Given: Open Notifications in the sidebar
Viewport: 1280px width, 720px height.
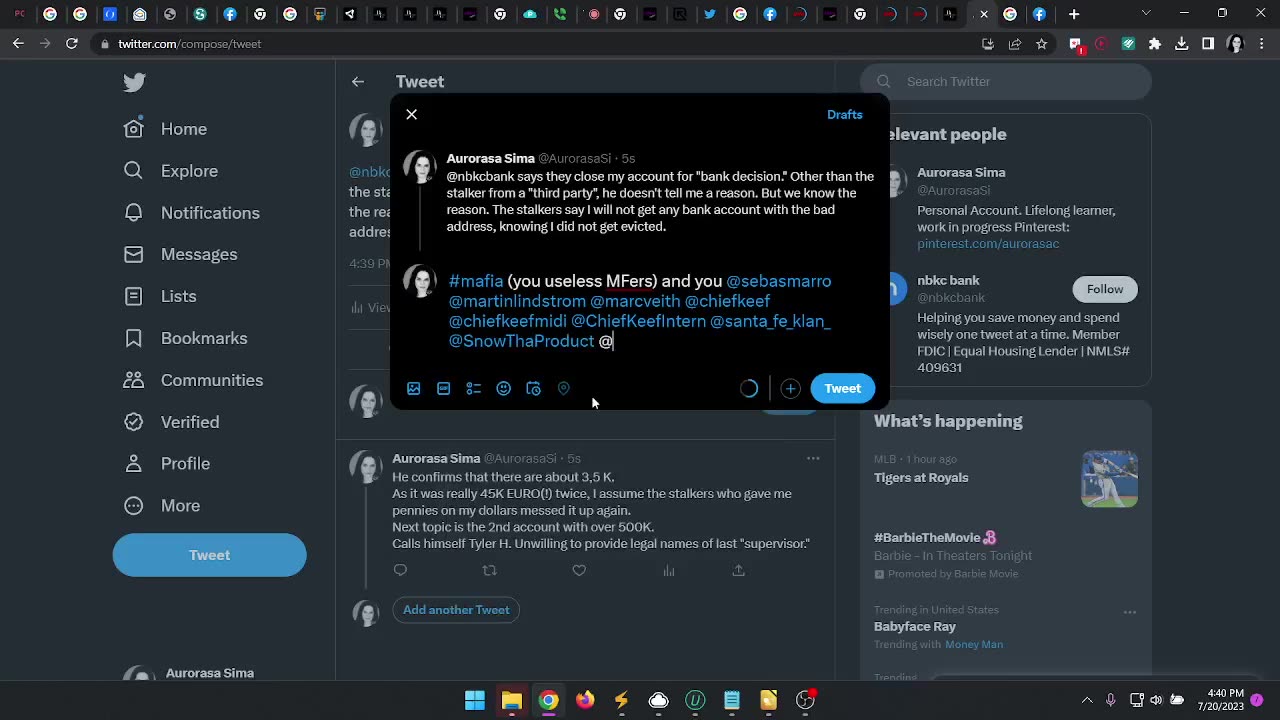Looking at the screenshot, I should (192, 213).
